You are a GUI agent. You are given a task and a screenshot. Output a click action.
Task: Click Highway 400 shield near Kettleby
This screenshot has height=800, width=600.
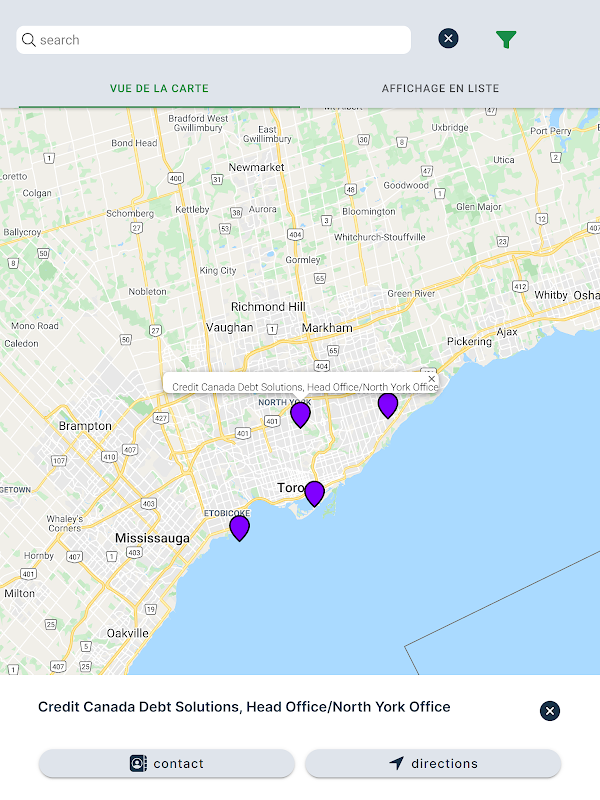pos(176,178)
